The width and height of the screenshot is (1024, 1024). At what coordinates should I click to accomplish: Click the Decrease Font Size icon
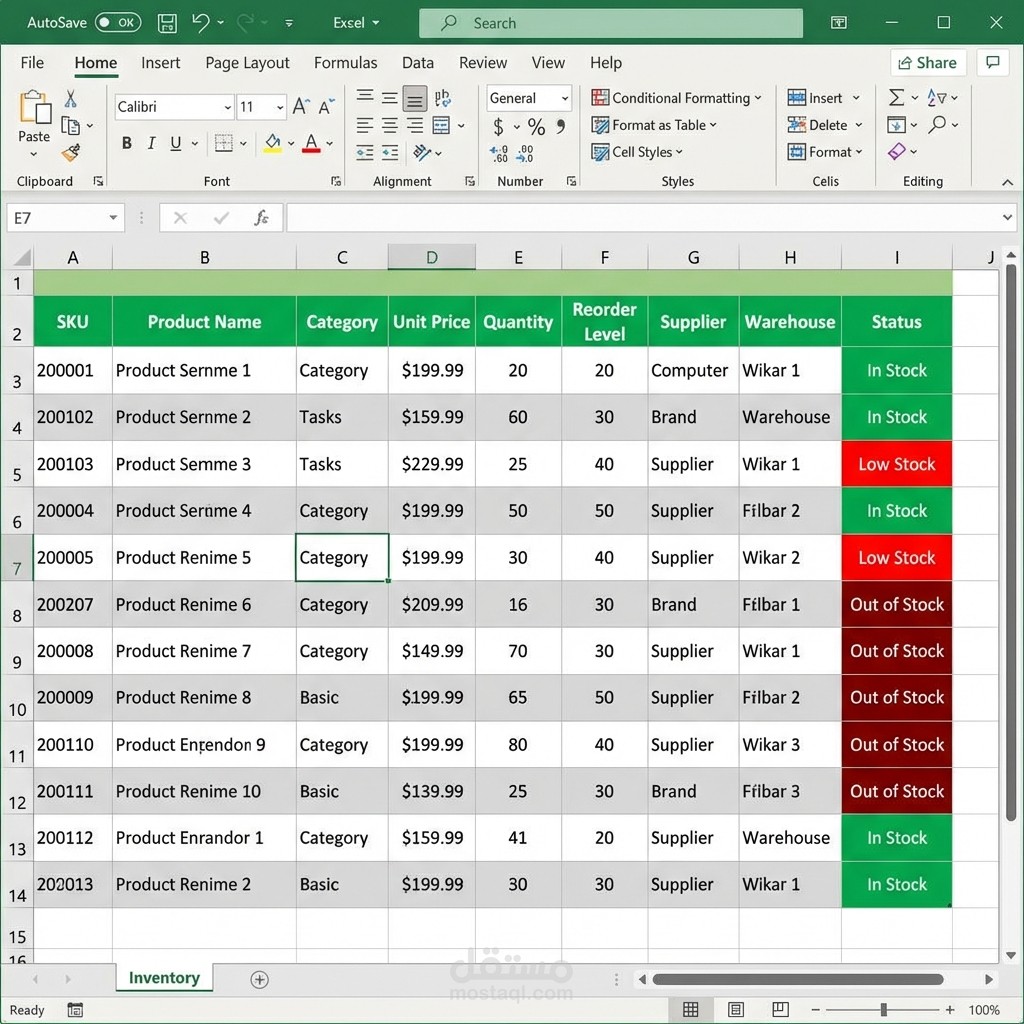(x=325, y=106)
